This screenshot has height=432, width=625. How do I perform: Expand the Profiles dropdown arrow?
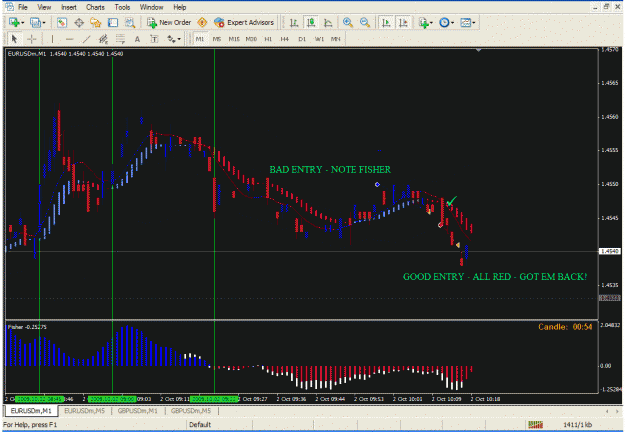click(x=44, y=23)
